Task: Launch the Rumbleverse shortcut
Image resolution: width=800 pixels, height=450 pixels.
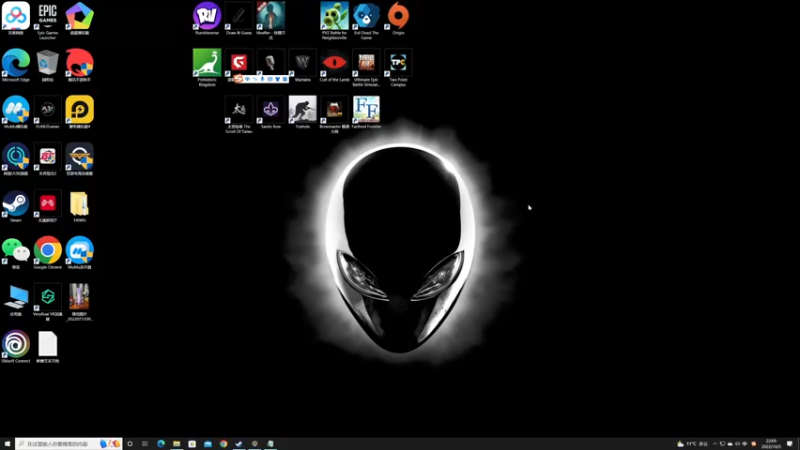Action: (x=207, y=18)
